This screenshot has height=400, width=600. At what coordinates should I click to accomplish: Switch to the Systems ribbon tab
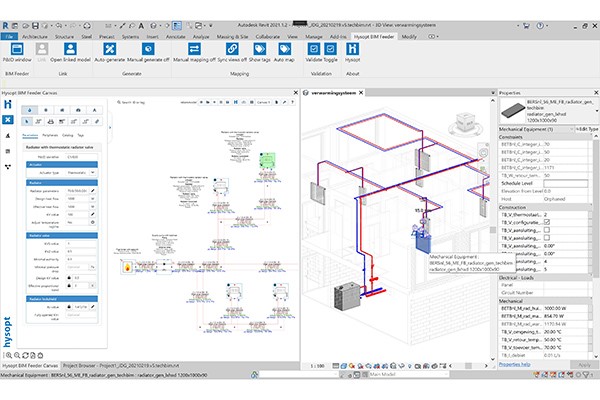(130, 37)
